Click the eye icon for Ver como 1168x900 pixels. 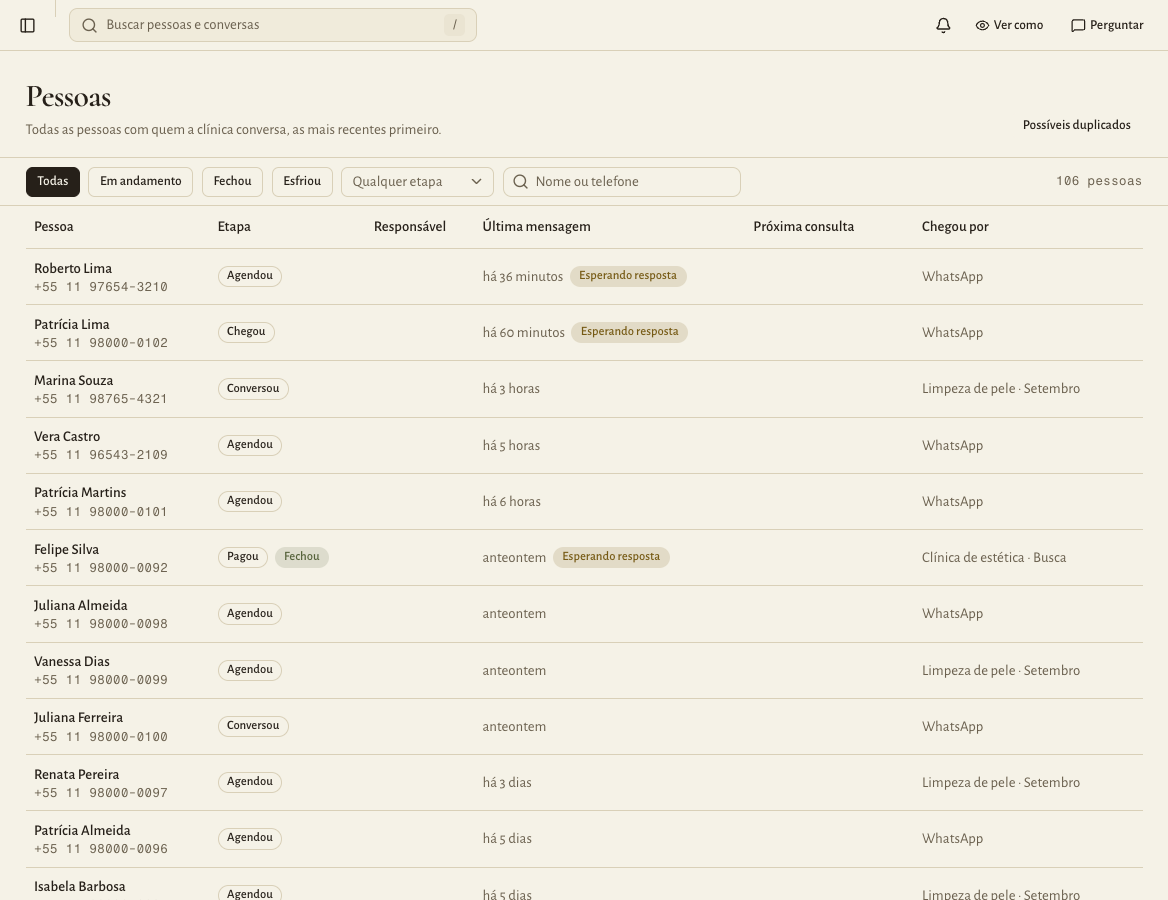pos(982,25)
